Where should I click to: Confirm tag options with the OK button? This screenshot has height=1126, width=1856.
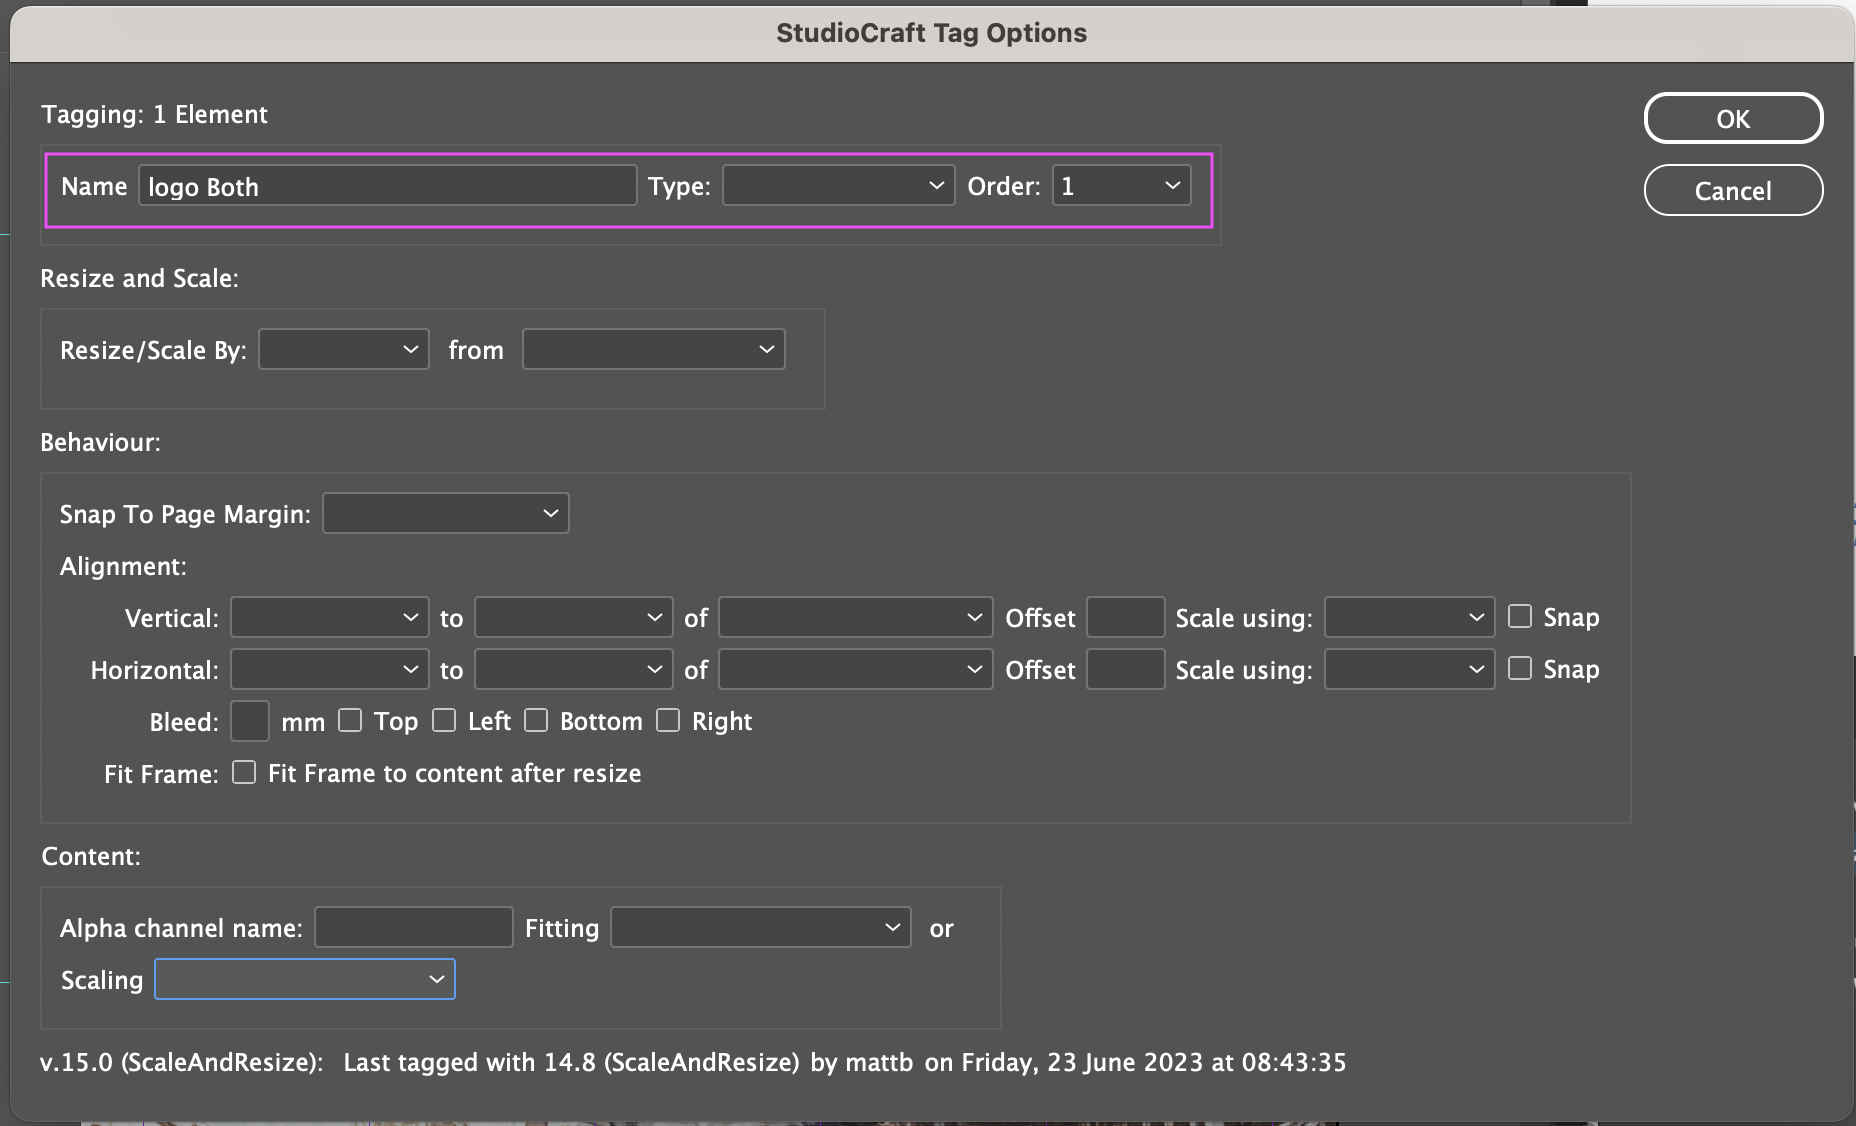coord(1733,118)
